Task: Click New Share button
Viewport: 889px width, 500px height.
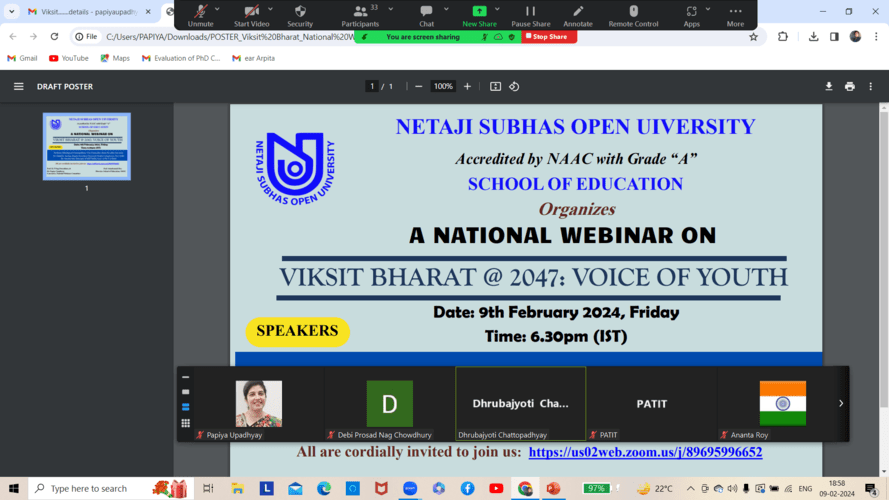Action: (479, 15)
